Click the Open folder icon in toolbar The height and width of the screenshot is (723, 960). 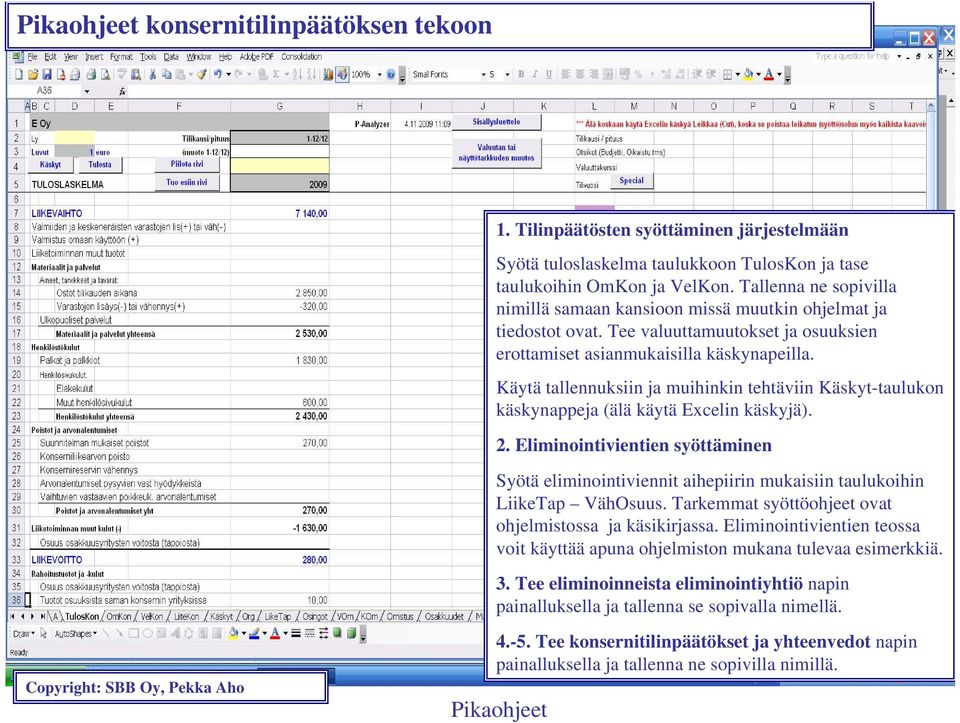pyautogui.click(x=33, y=74)
